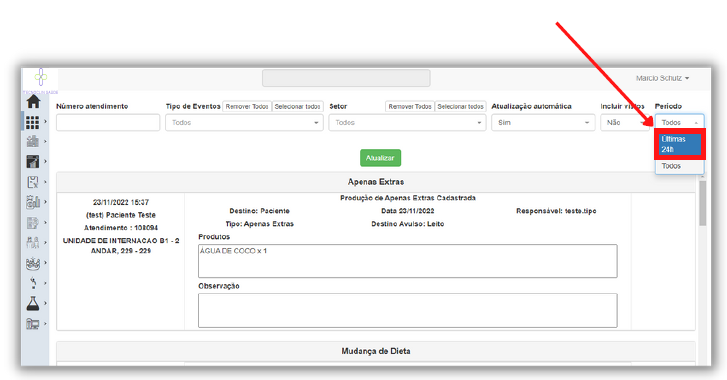Open the computer workstation sidebar icon

32,323
